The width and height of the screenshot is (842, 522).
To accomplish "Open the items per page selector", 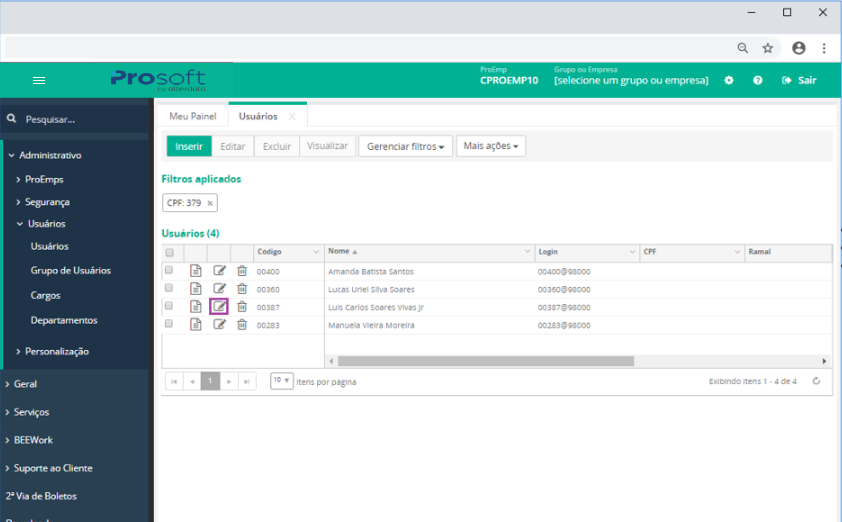I will pyautogui.click(x=281, y=381).
